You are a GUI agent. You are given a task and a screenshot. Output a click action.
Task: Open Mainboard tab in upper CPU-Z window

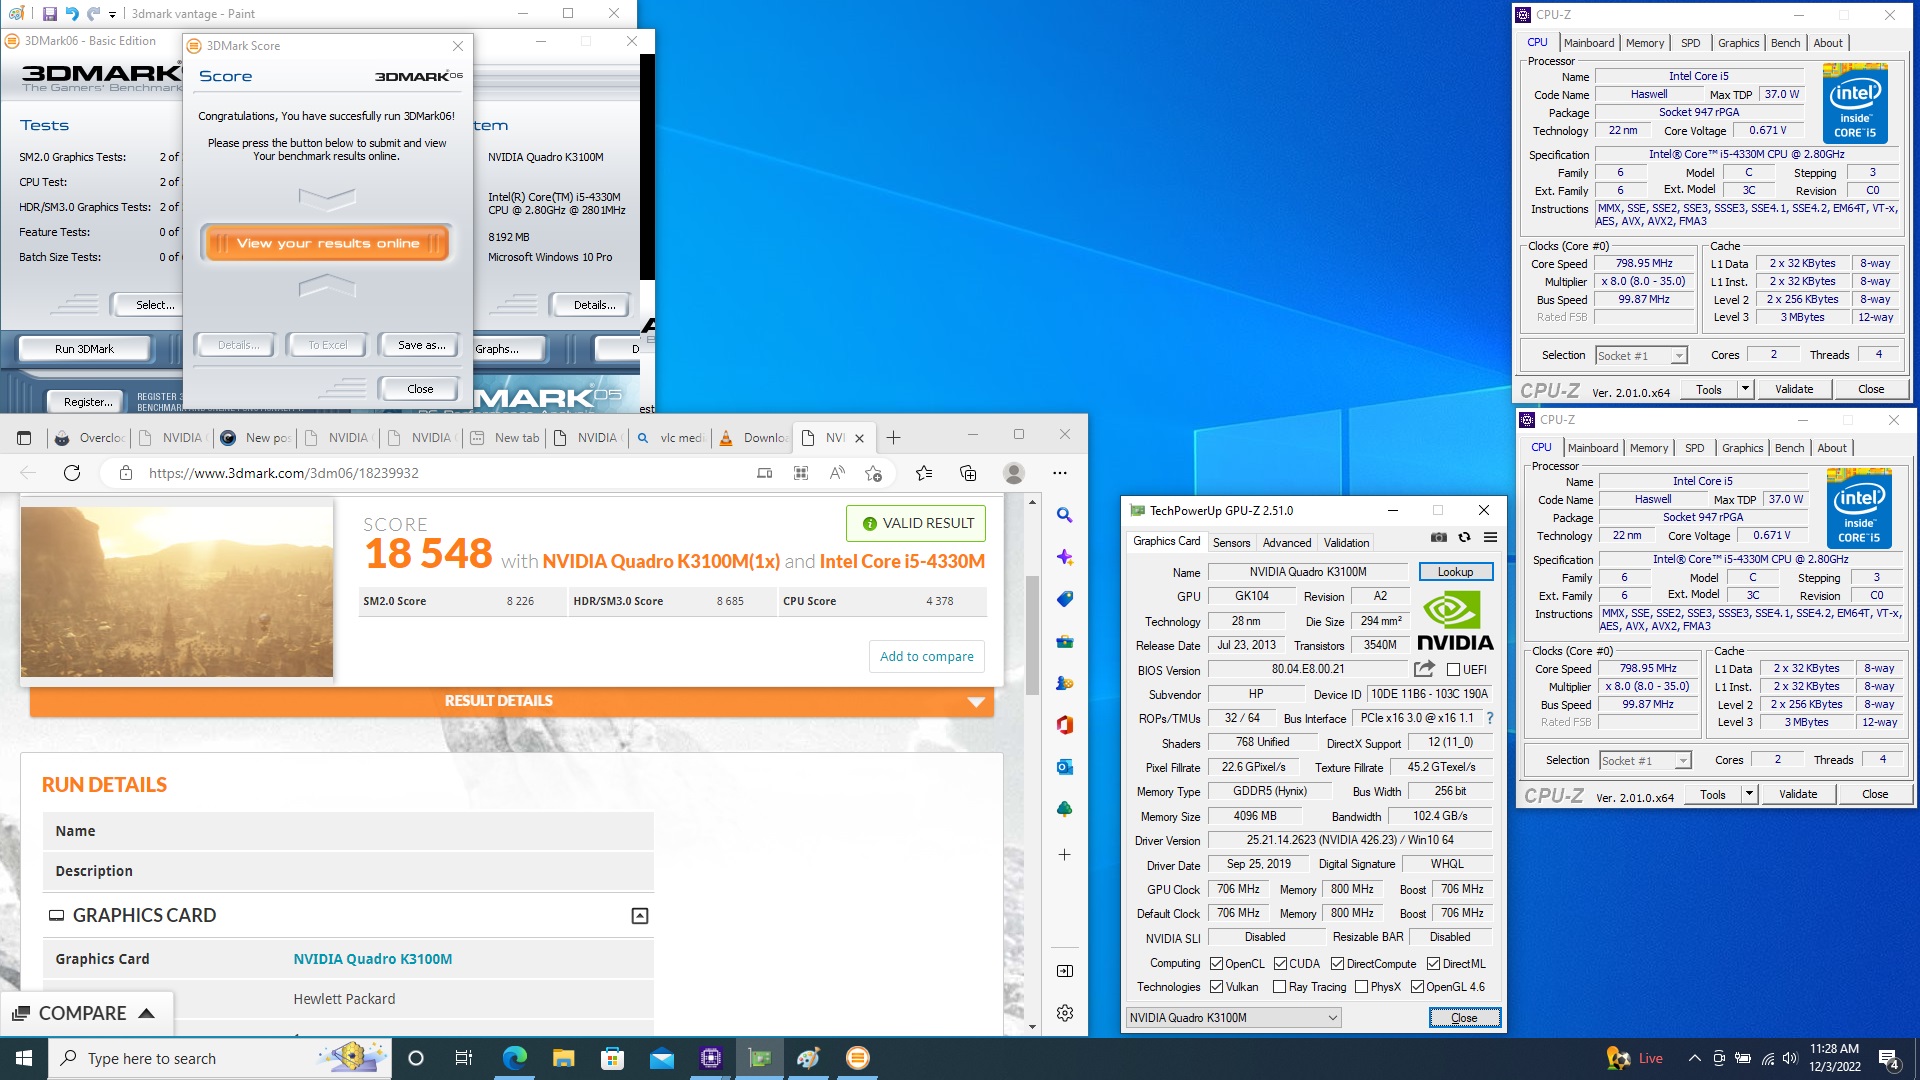[1589, 43]
